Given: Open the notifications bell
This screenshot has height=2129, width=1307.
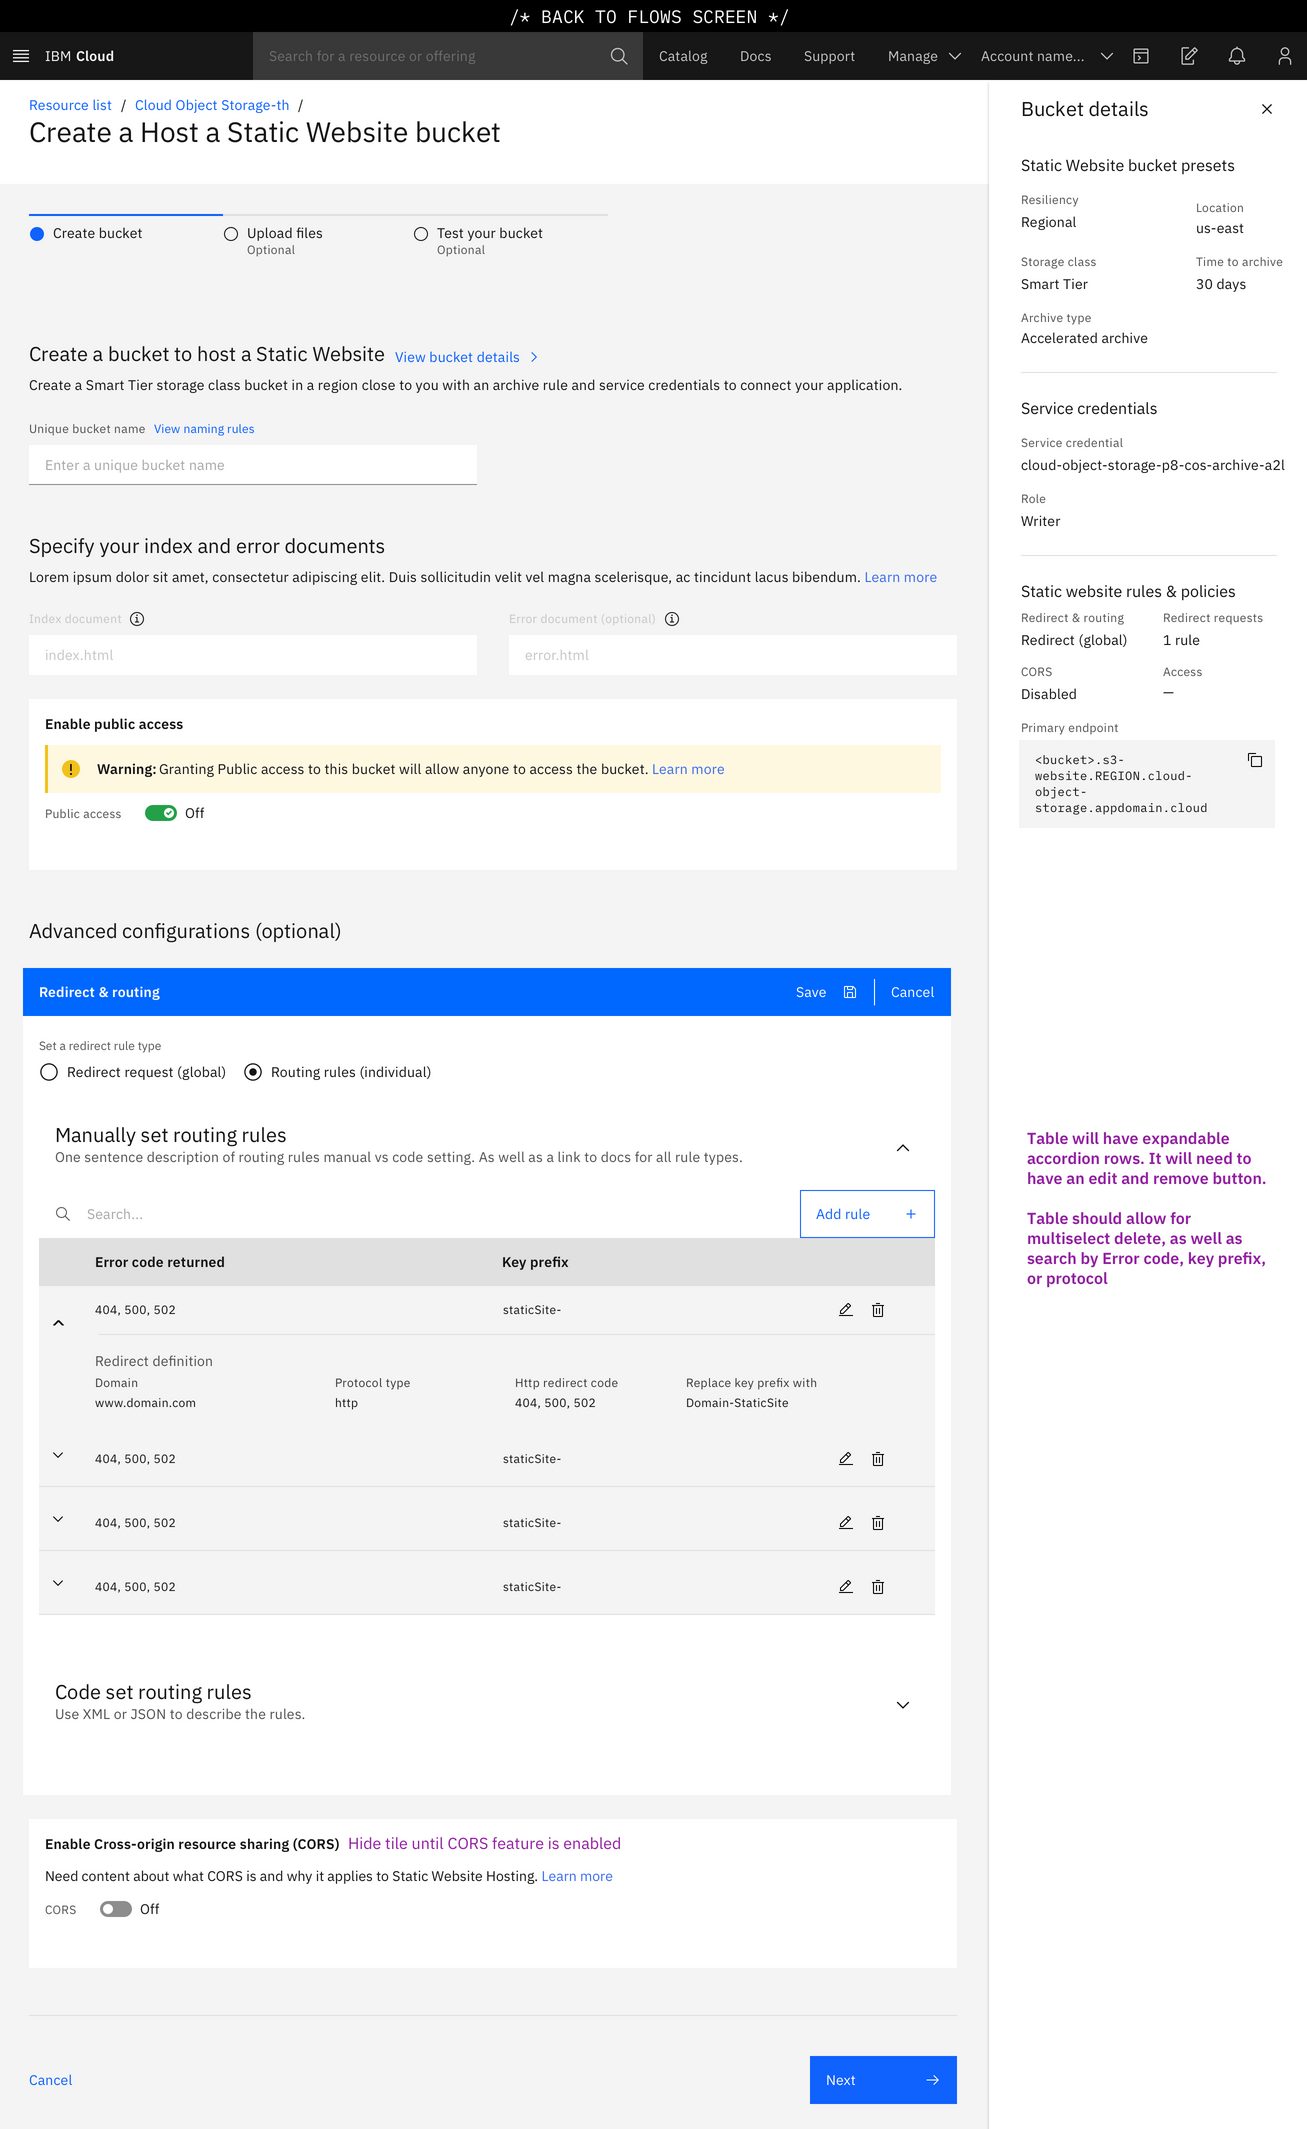Looking at the screenshot, I should [x=1237, y=56].
